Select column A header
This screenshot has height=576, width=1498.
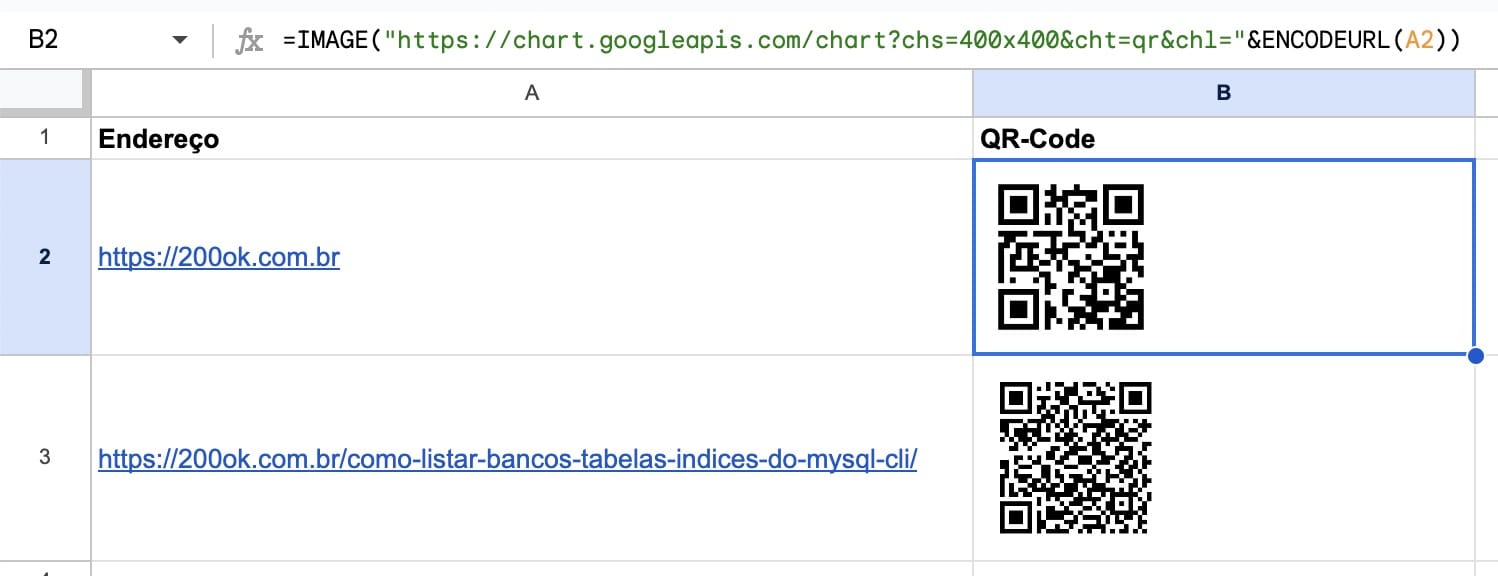tap(532, 93)
